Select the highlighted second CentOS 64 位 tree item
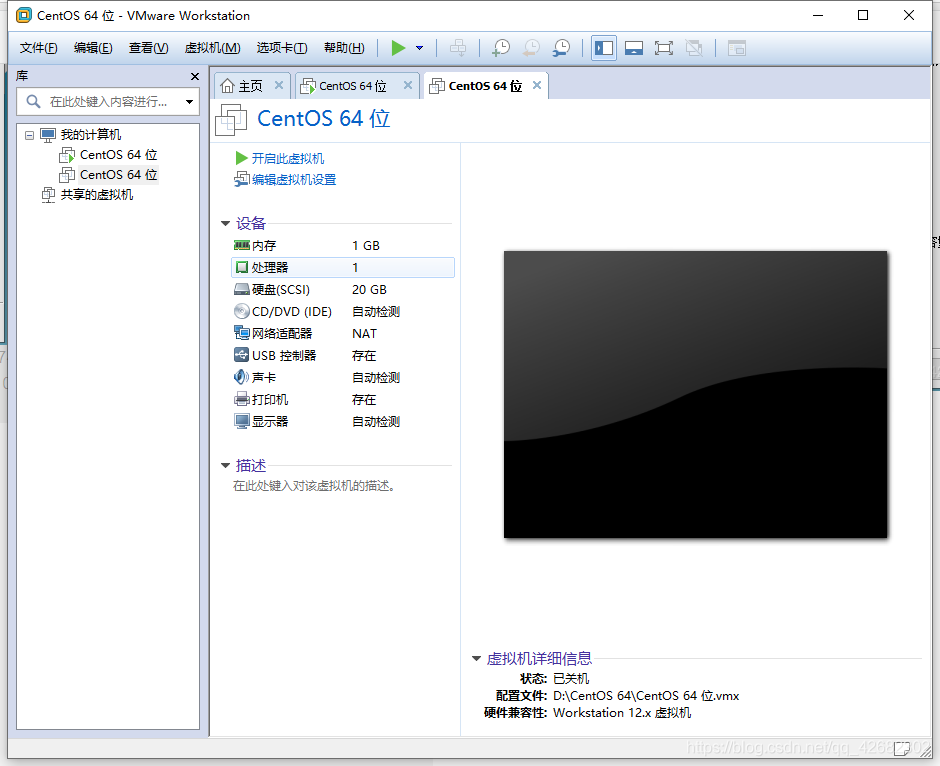Viewport: 940px width, 766px height. pyautogui.click(x=118, y=174)
